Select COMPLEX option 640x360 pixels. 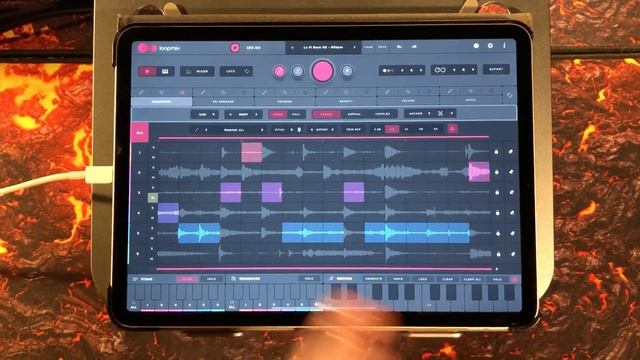tap(382, 114)
